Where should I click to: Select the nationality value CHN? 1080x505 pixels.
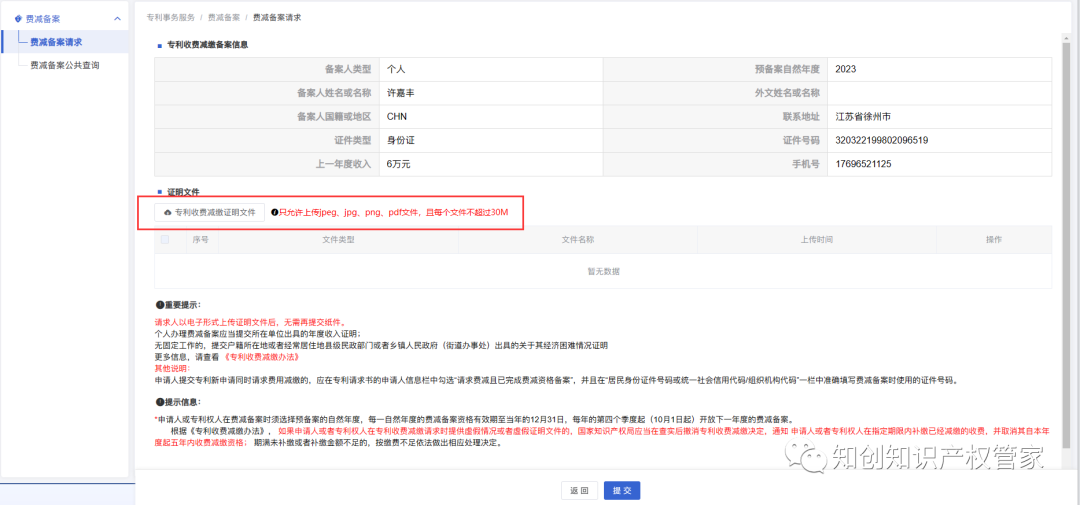point(397,116)
